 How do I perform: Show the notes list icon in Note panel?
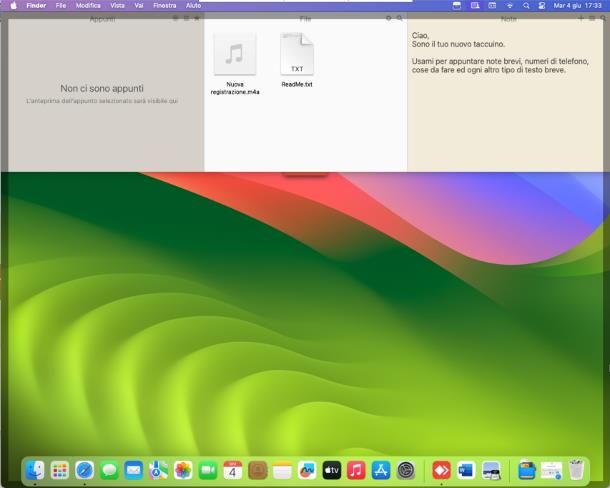tap(592, 18)
